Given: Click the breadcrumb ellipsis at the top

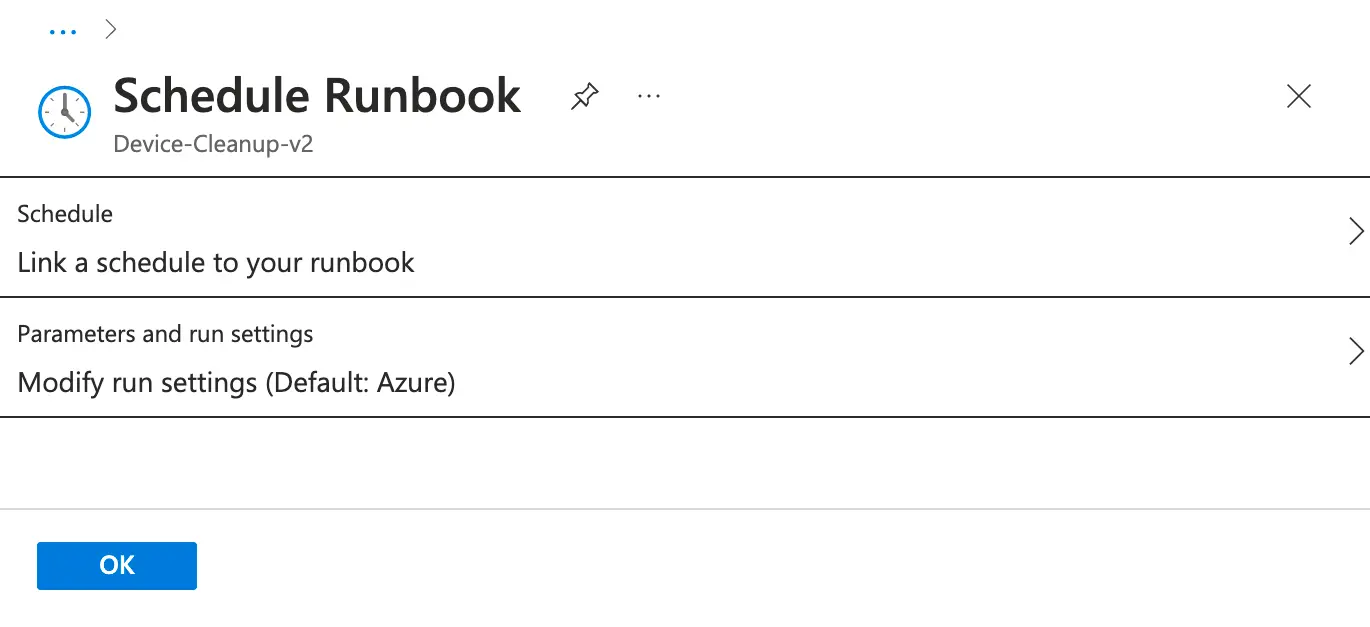Looking at the screenshot, I should click(62, 31).
